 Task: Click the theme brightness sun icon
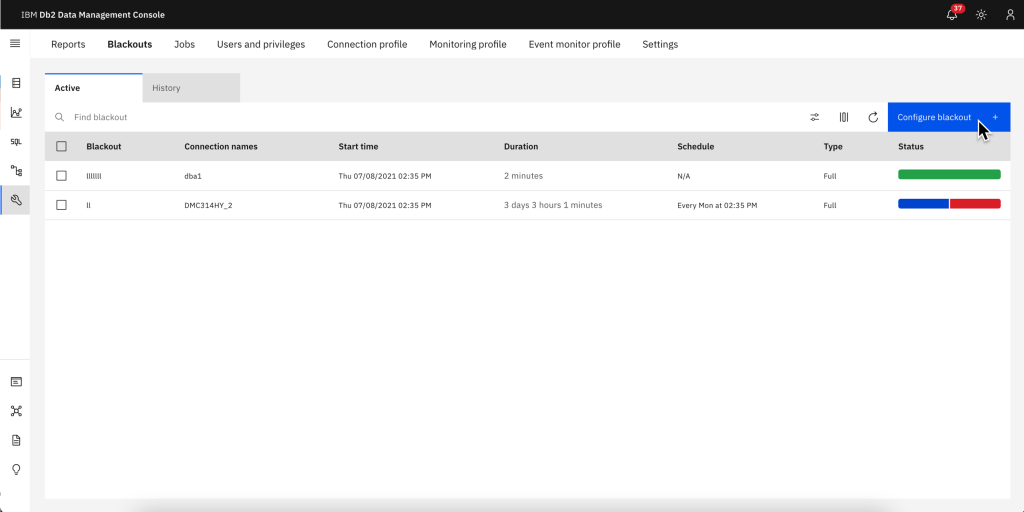pos(981,15)
